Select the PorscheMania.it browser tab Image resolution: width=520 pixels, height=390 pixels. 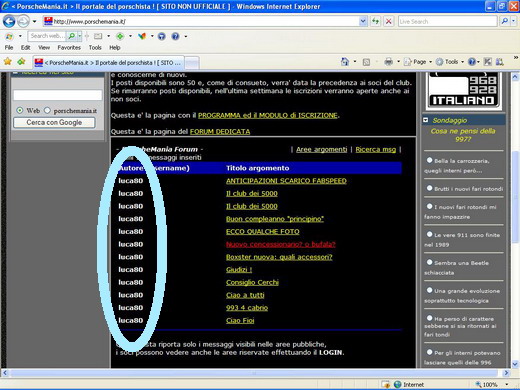pyautogui.click(x=108, y=63)
